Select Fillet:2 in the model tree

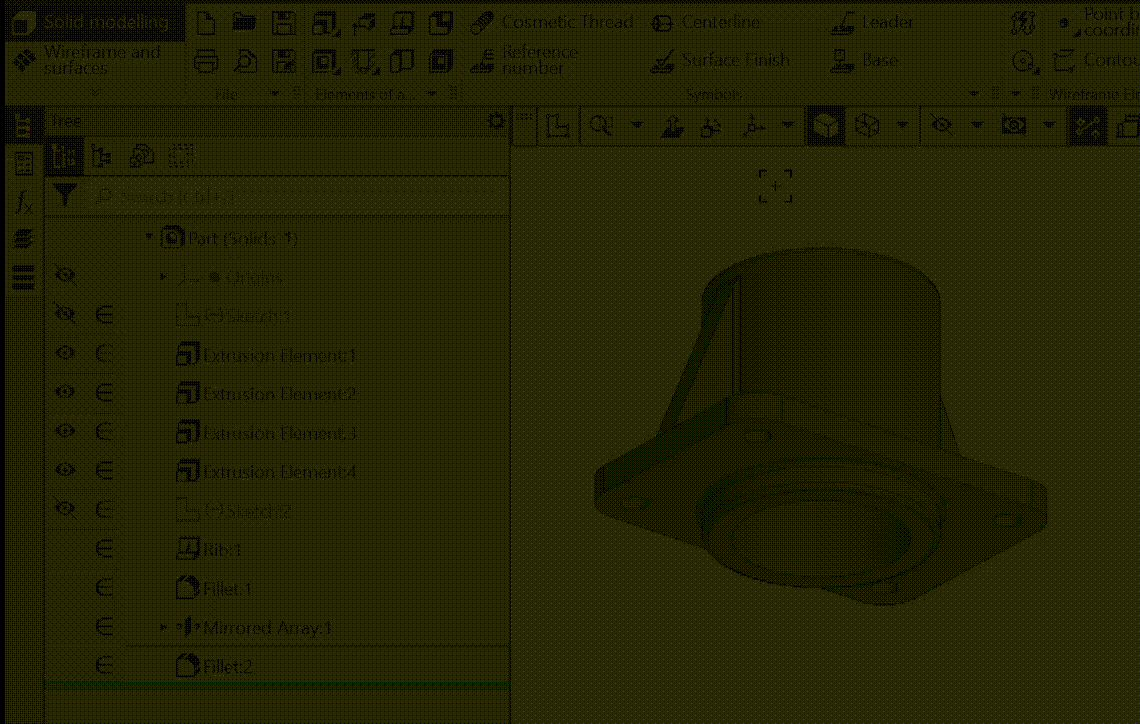[227, 666]
